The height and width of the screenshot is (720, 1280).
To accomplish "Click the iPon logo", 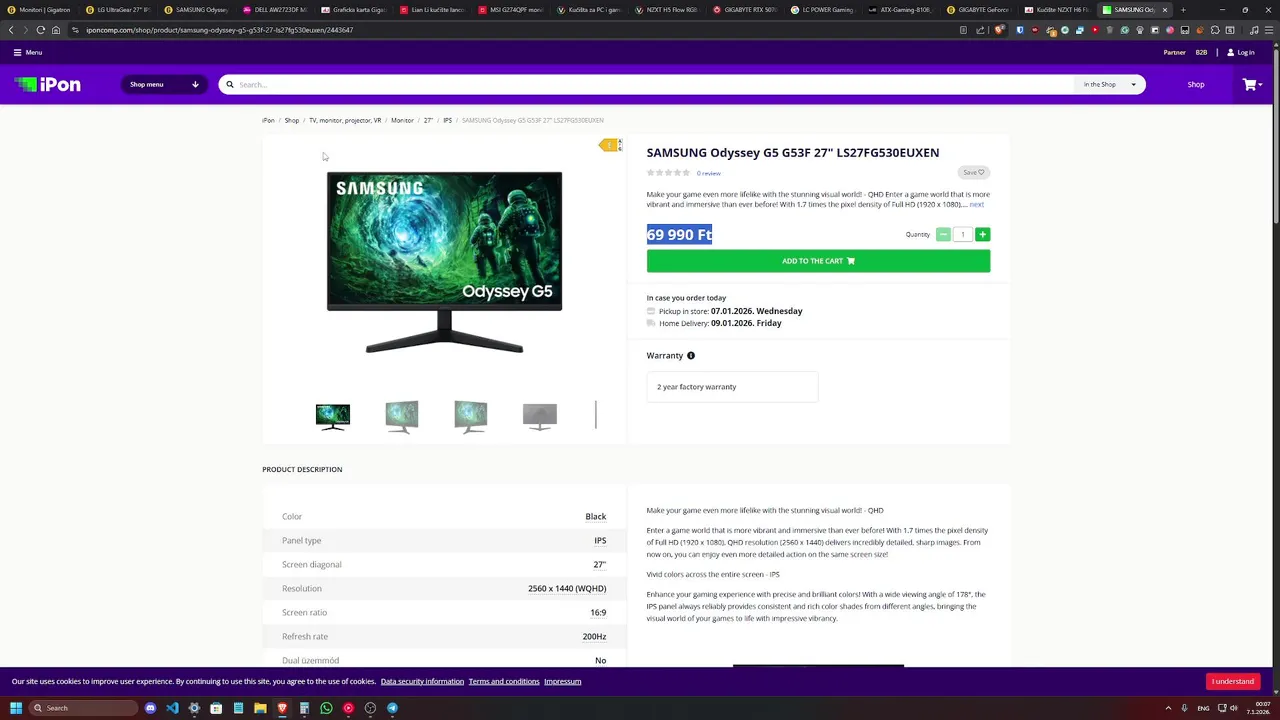I will (x=47, y=85).
